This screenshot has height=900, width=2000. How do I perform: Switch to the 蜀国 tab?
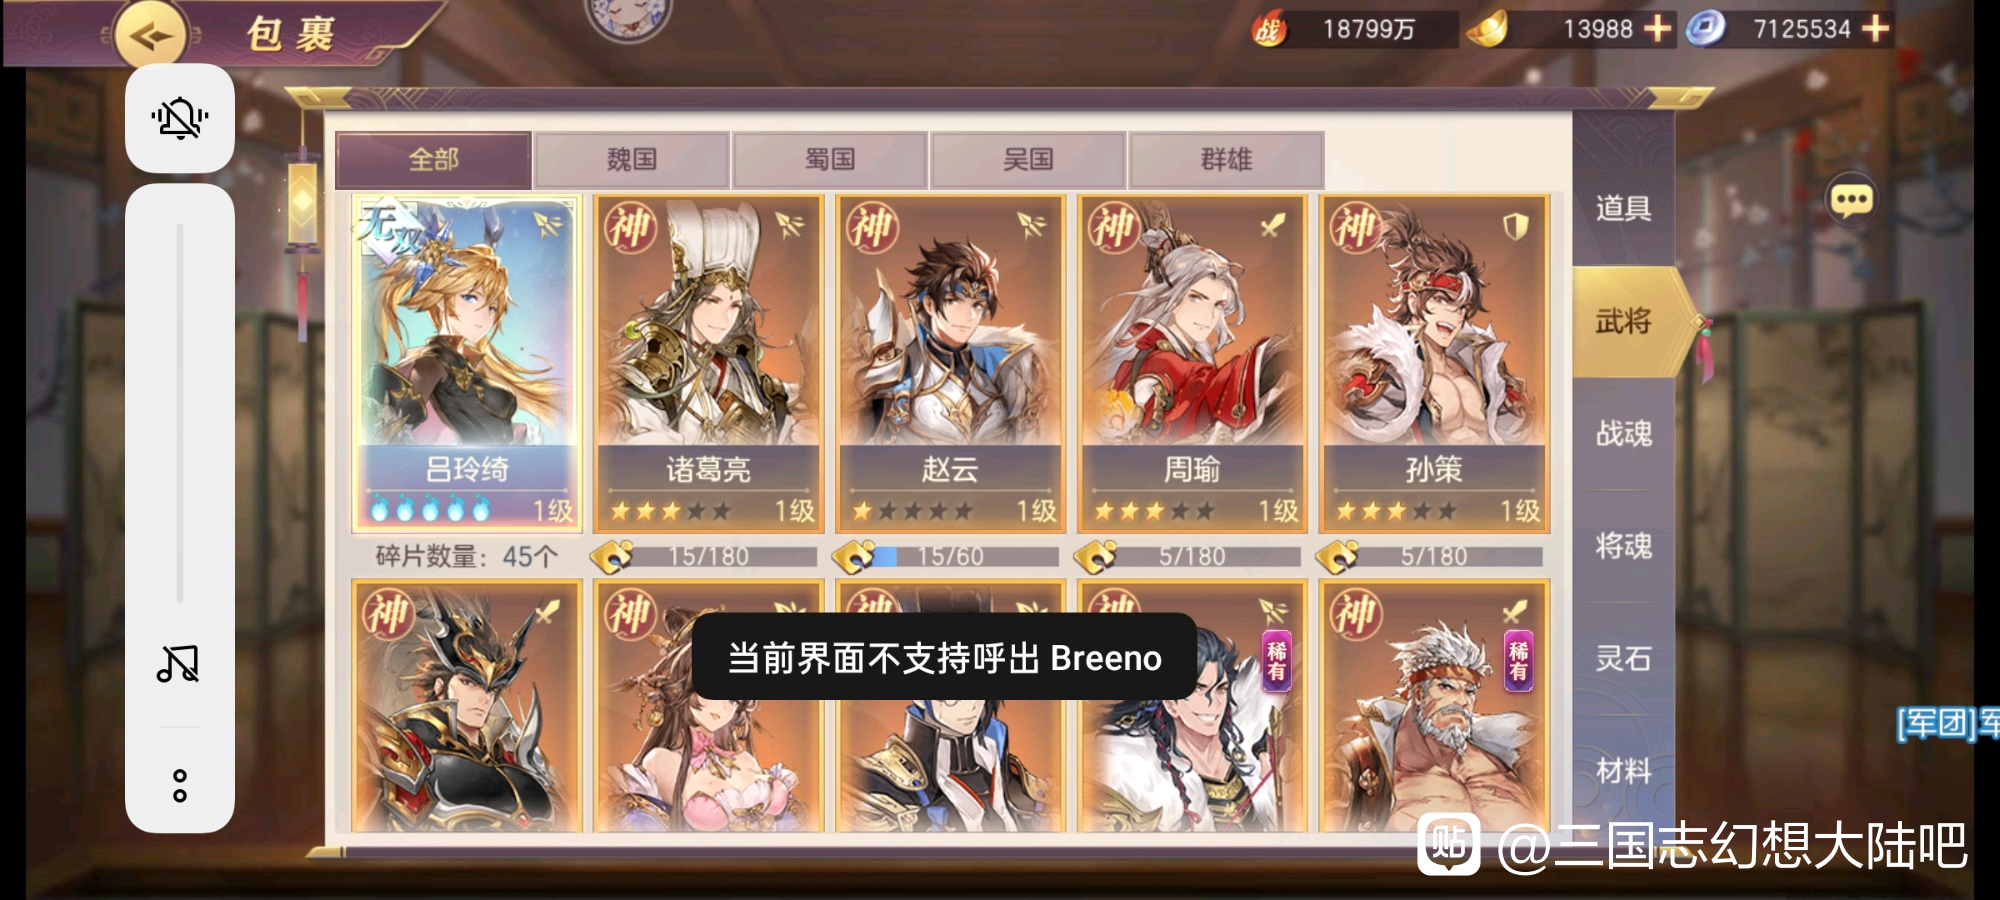[830, 160]
